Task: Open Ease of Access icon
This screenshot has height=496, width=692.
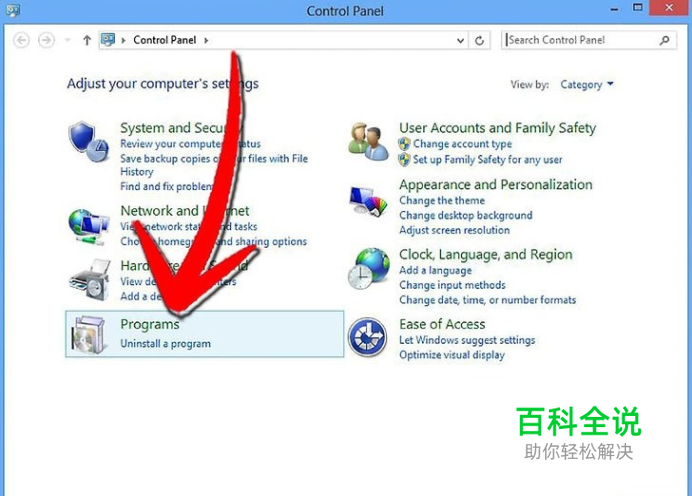Action: coord(367,337)
